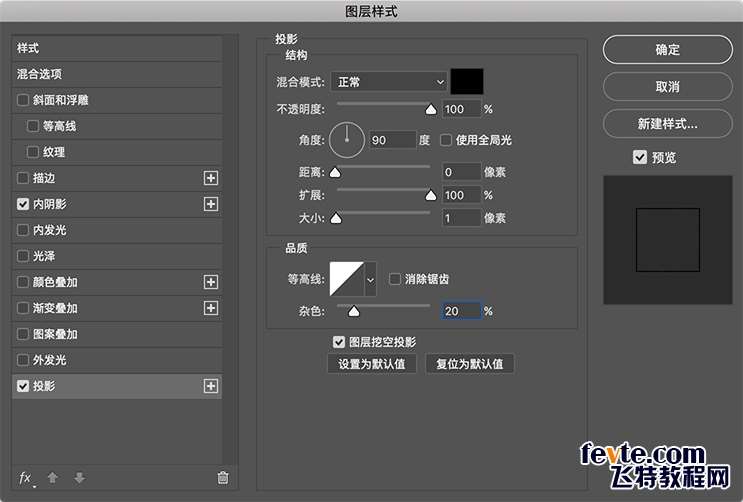The height and width of the screenshot is (502, 743).
Task: Click the 角度 value field showing 90
Action: click(393, 140)
